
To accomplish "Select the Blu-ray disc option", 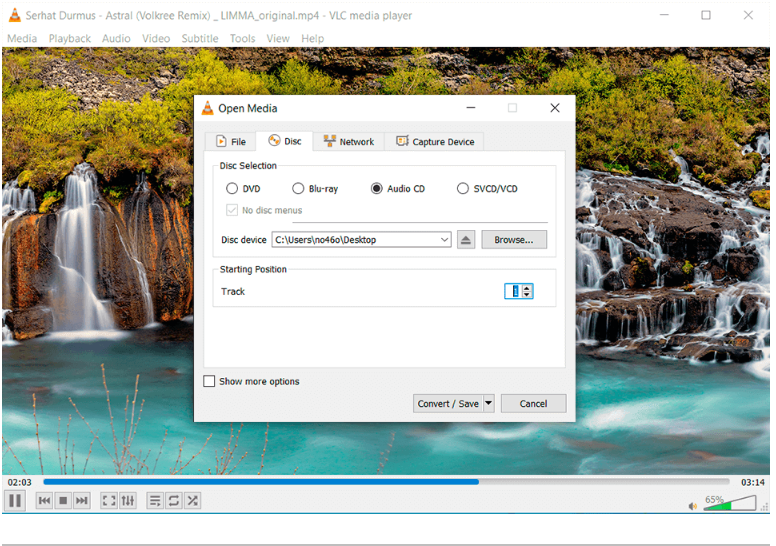I will pos(298,189).
